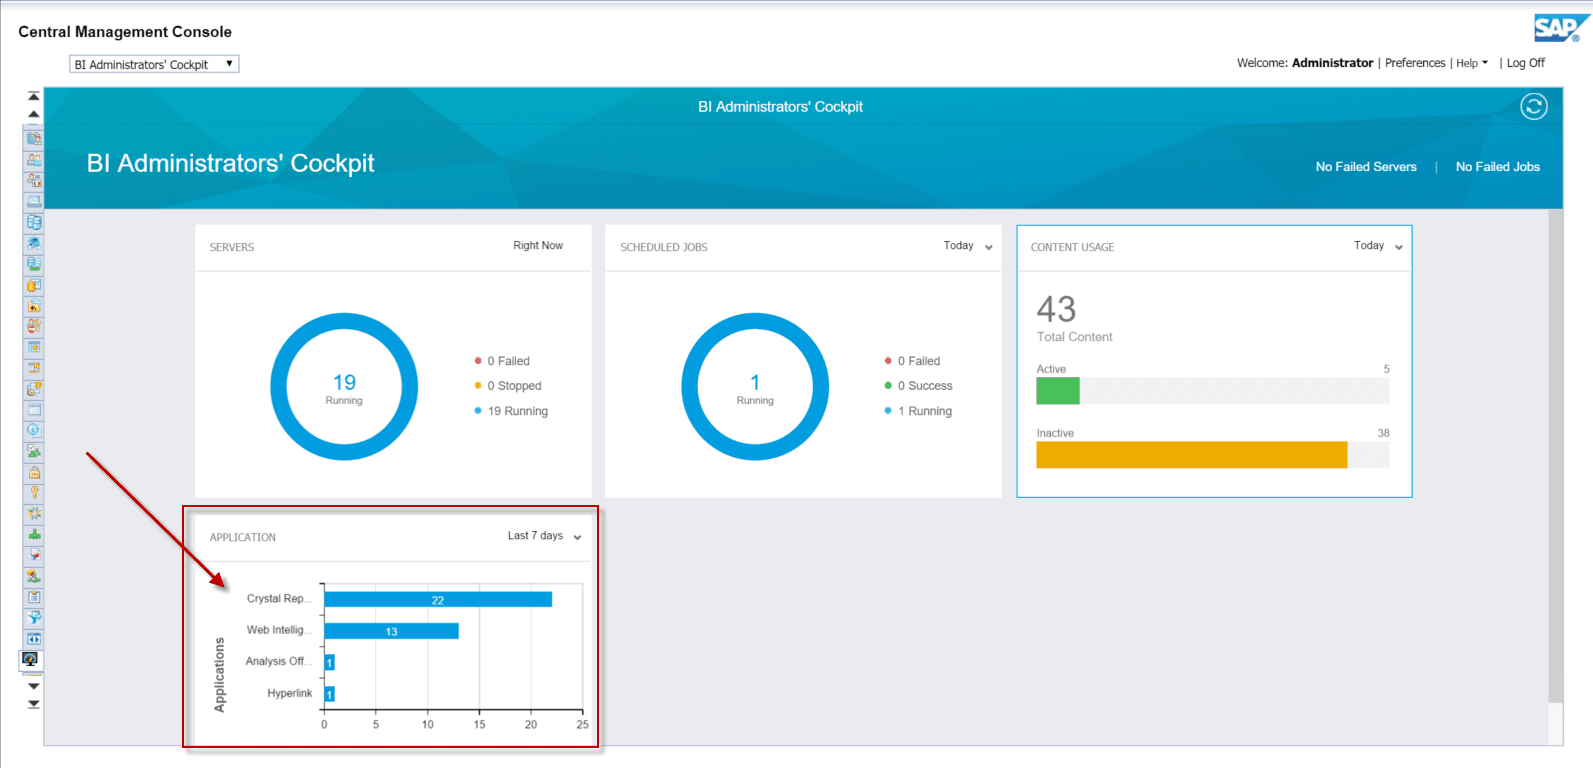Move sidebar up with plain up arrow
Screen dimensions: 1593x768
(34, 114)
